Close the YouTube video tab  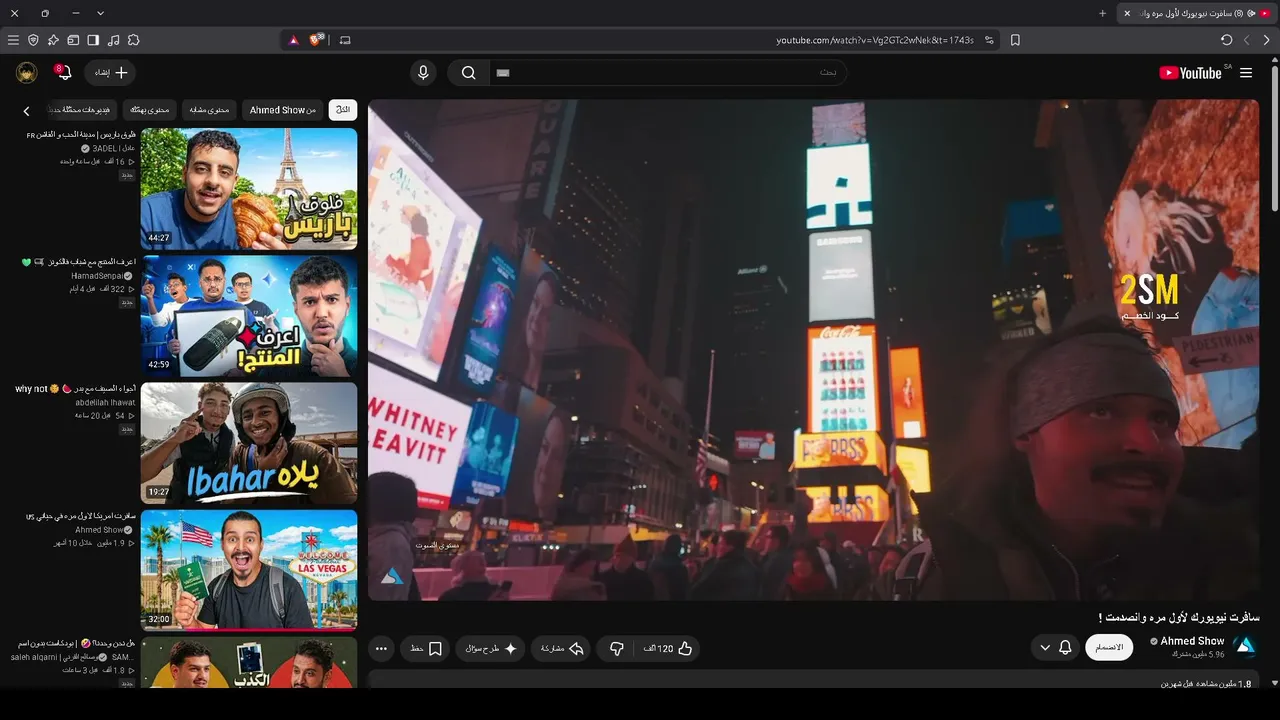click(1127, 13)
